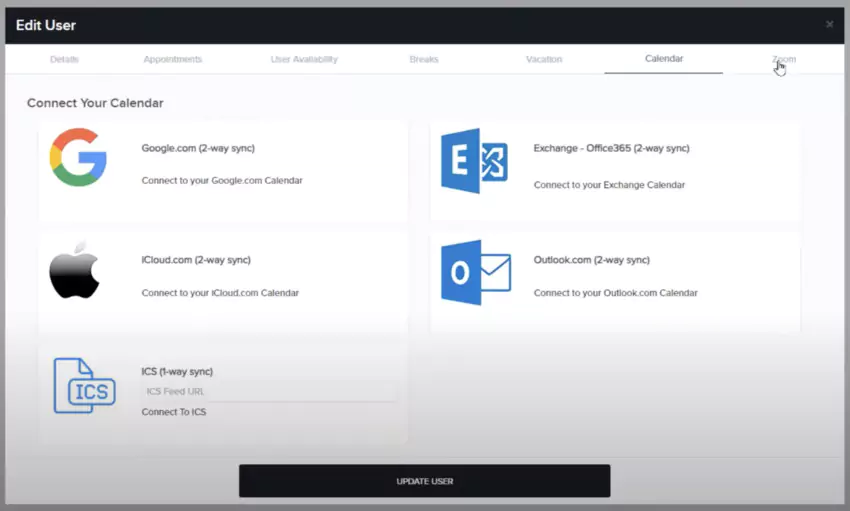The width and height of the screenshot is (850, 511).
Task: Click the iCloud.com (2-way sync) title
Action: pos(196,260)
